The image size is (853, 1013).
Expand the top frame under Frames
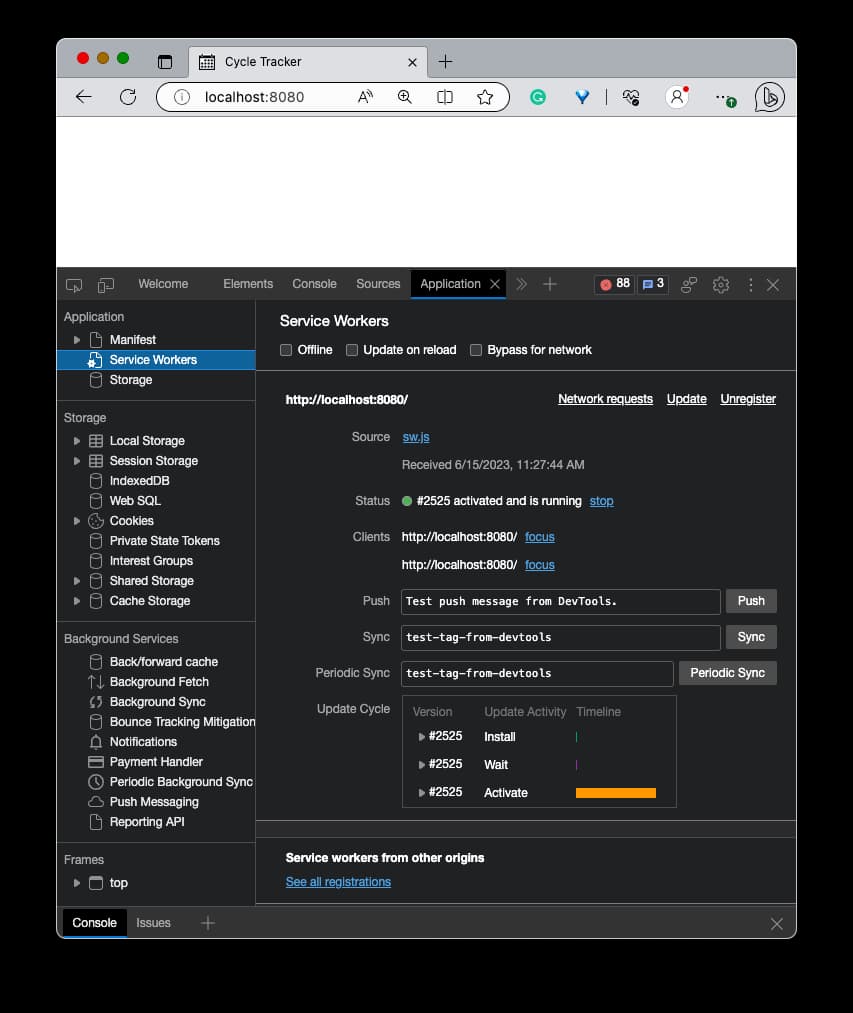[x=77, y=882]
